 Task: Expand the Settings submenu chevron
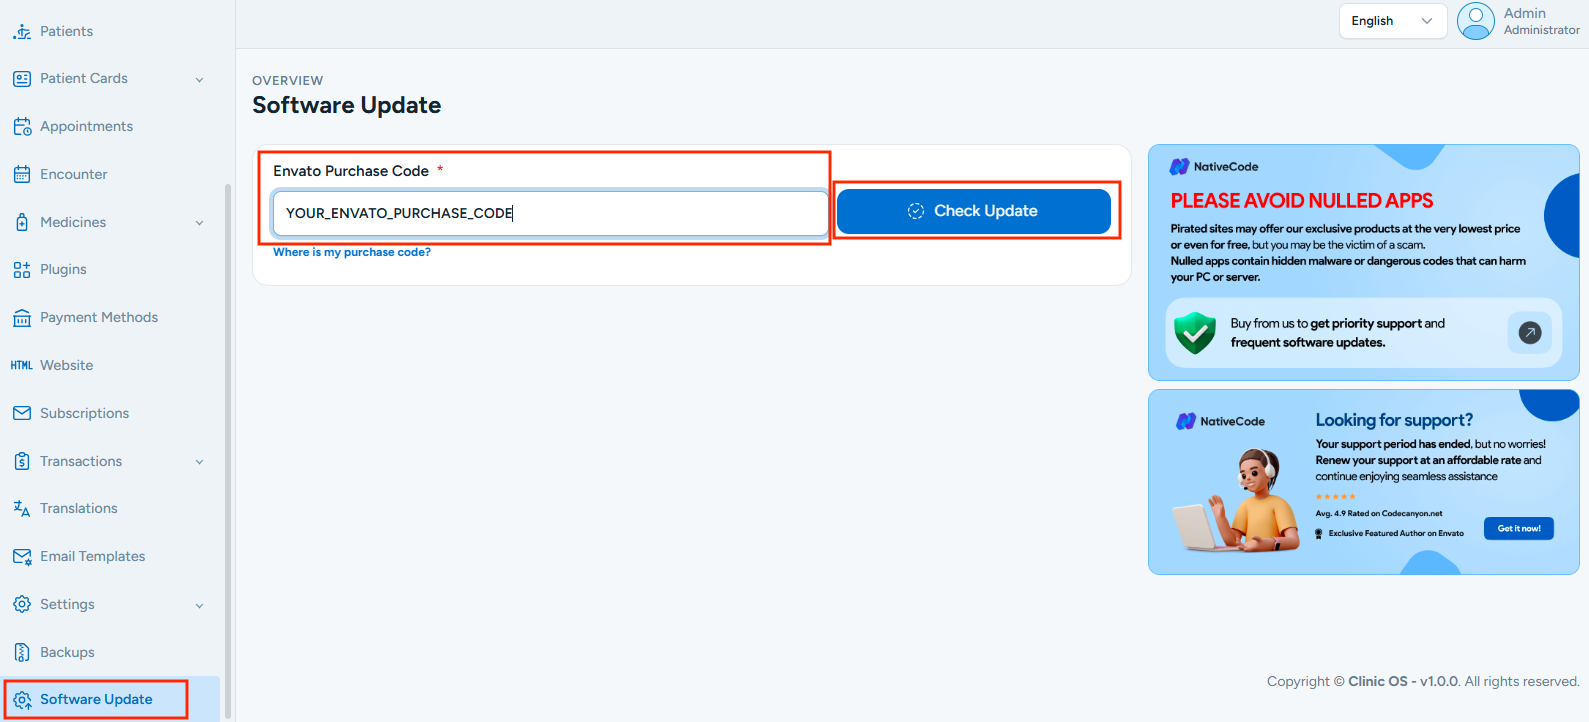(199, 606)
